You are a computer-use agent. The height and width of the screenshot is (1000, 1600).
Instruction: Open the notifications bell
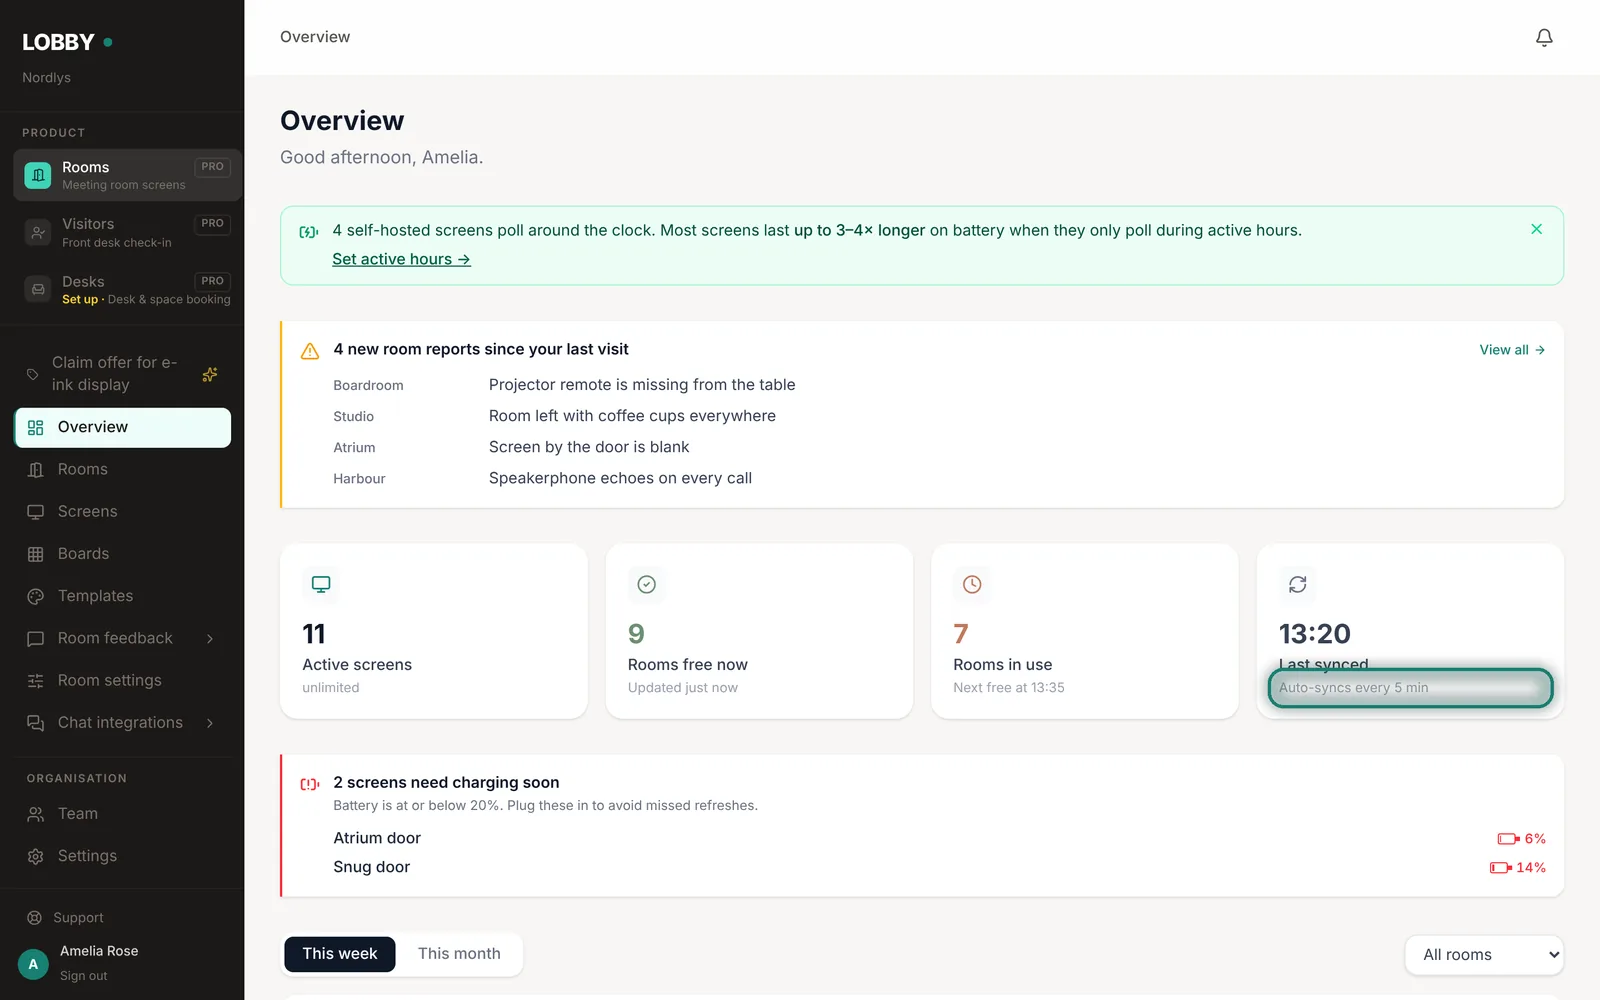coord(1544,37)
